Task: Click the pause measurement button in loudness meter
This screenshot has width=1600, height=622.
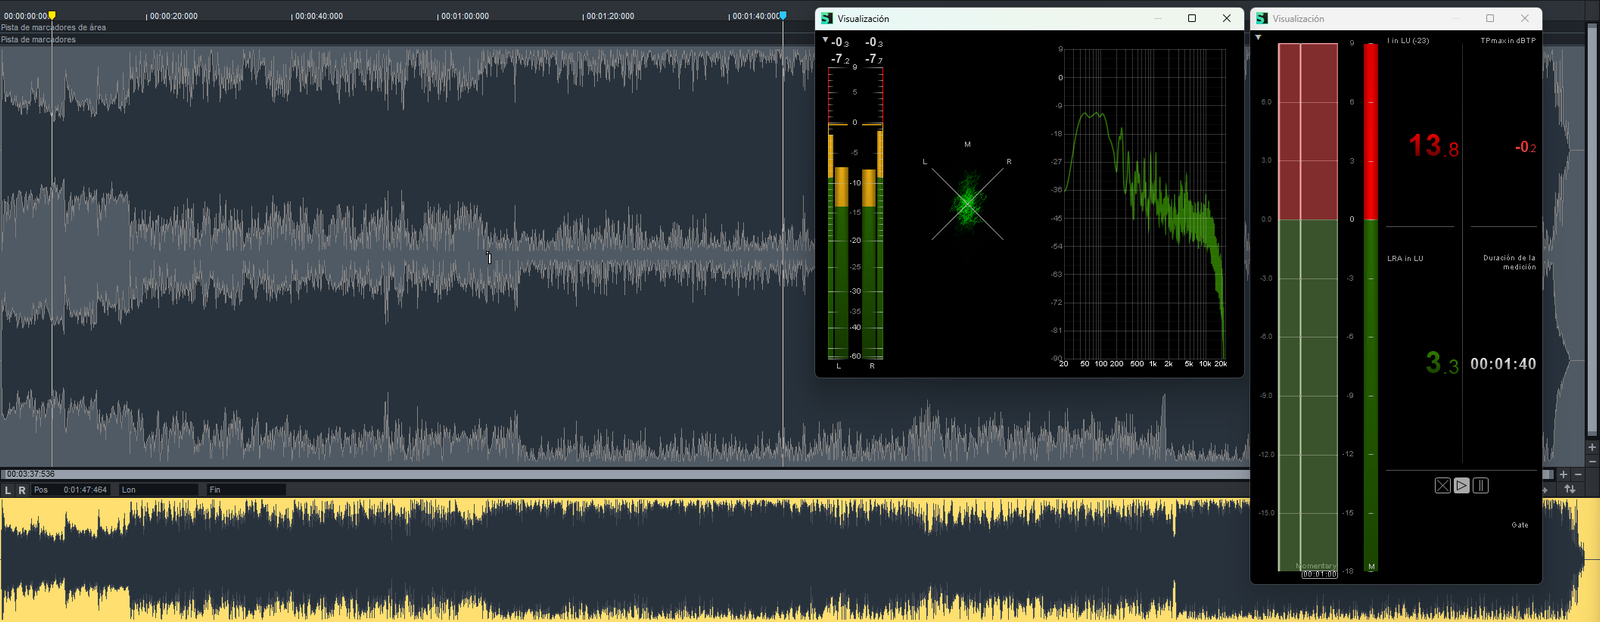Action: [1481, 485]
